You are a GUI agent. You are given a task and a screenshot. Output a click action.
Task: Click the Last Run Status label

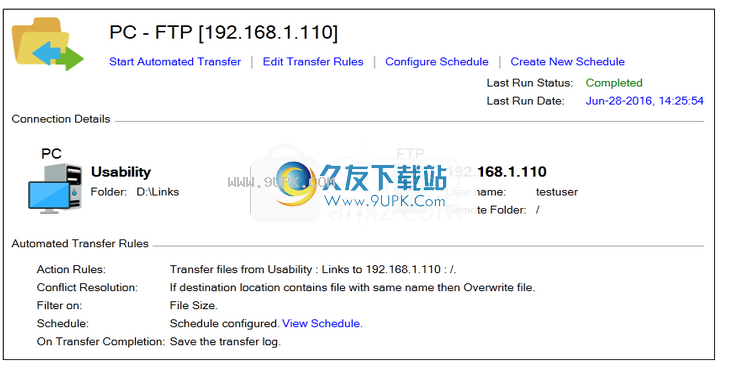[x=530, y=83]
